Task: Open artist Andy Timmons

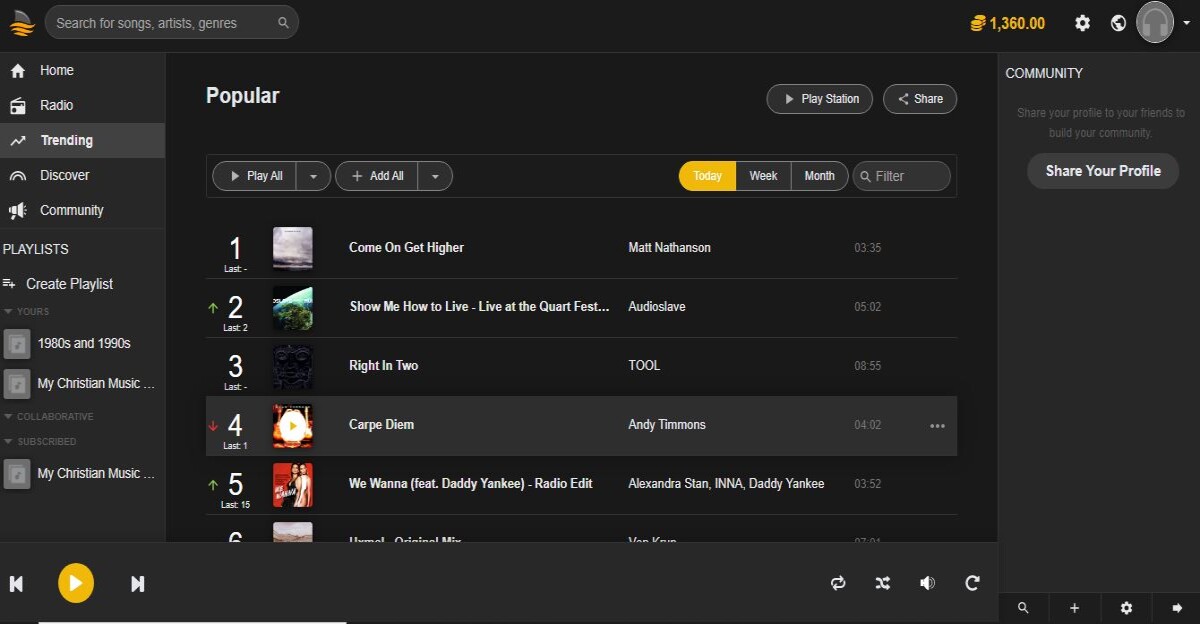Action: pos(667,424)
